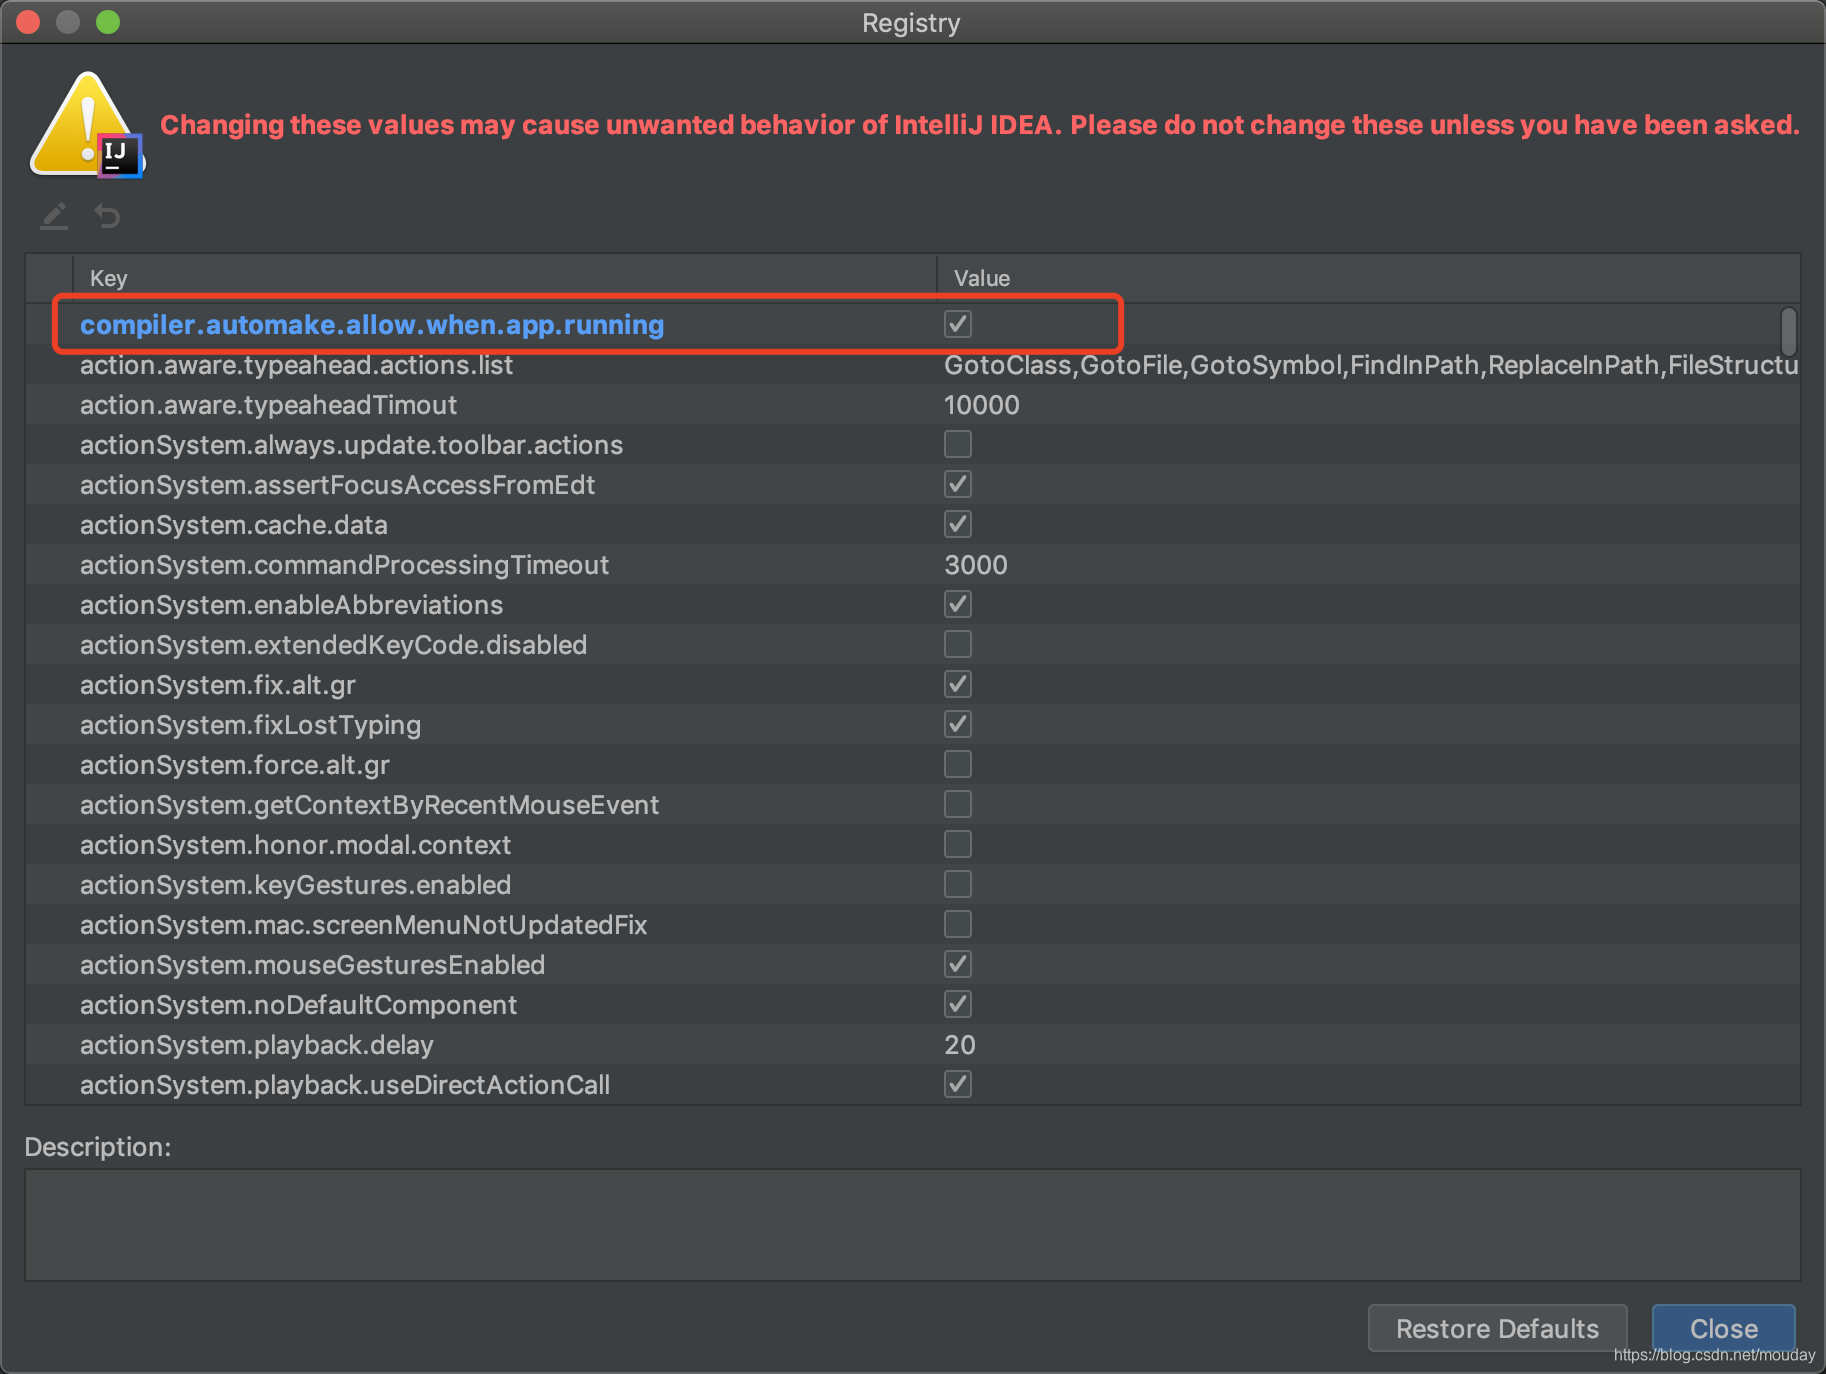The width and height of the screenshot is (1826, 1374).
Task: Select actionSystem.fixLostTyping key text
Action: [250, 725]
